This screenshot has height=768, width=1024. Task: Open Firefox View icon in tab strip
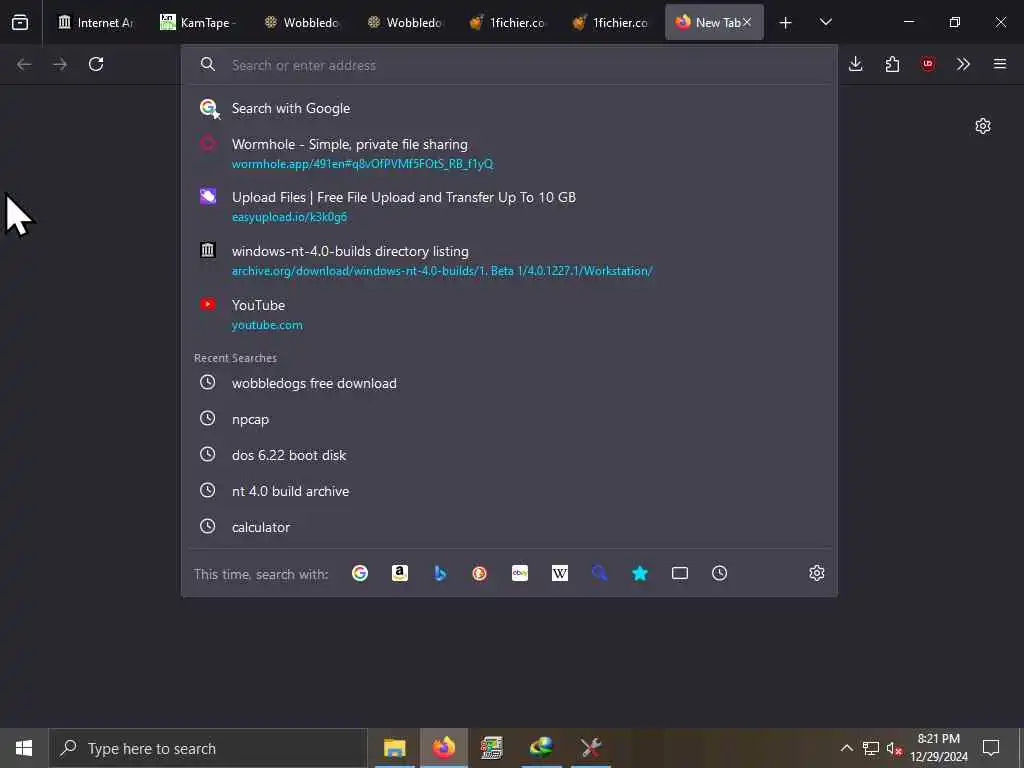[x=20, y=22]
